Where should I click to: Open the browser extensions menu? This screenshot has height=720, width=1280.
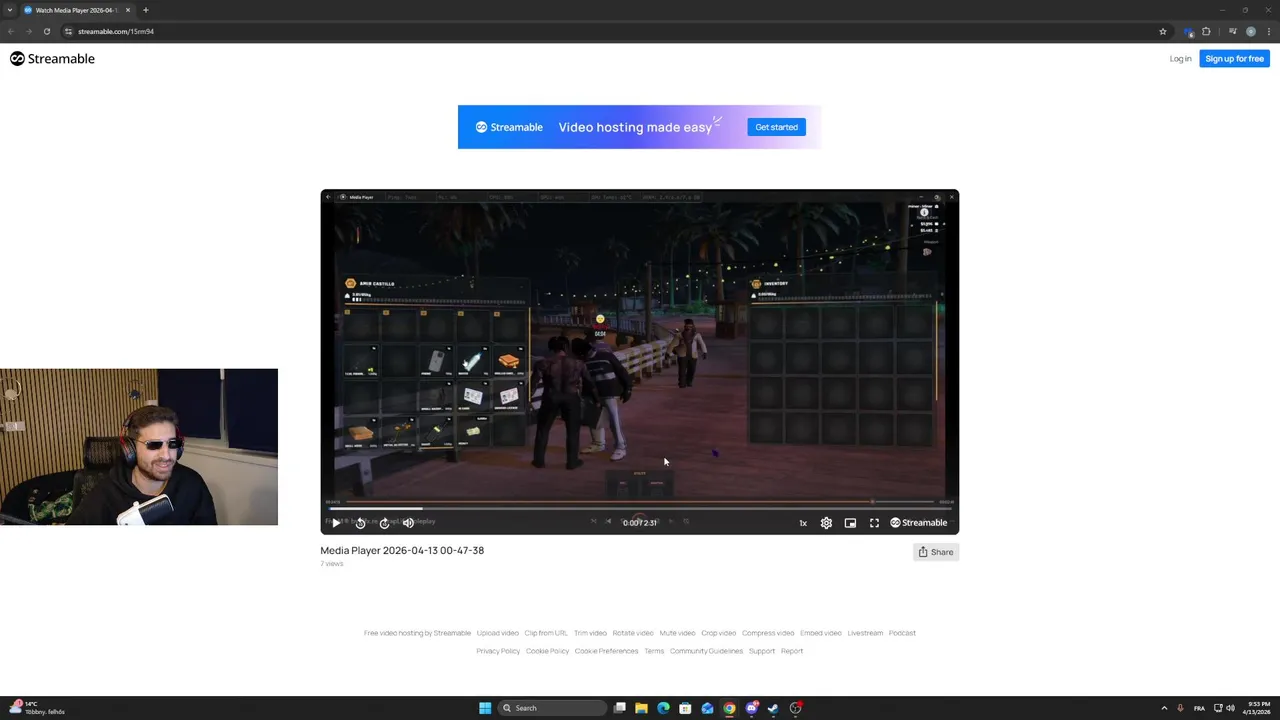click(x=1206, y=31)
